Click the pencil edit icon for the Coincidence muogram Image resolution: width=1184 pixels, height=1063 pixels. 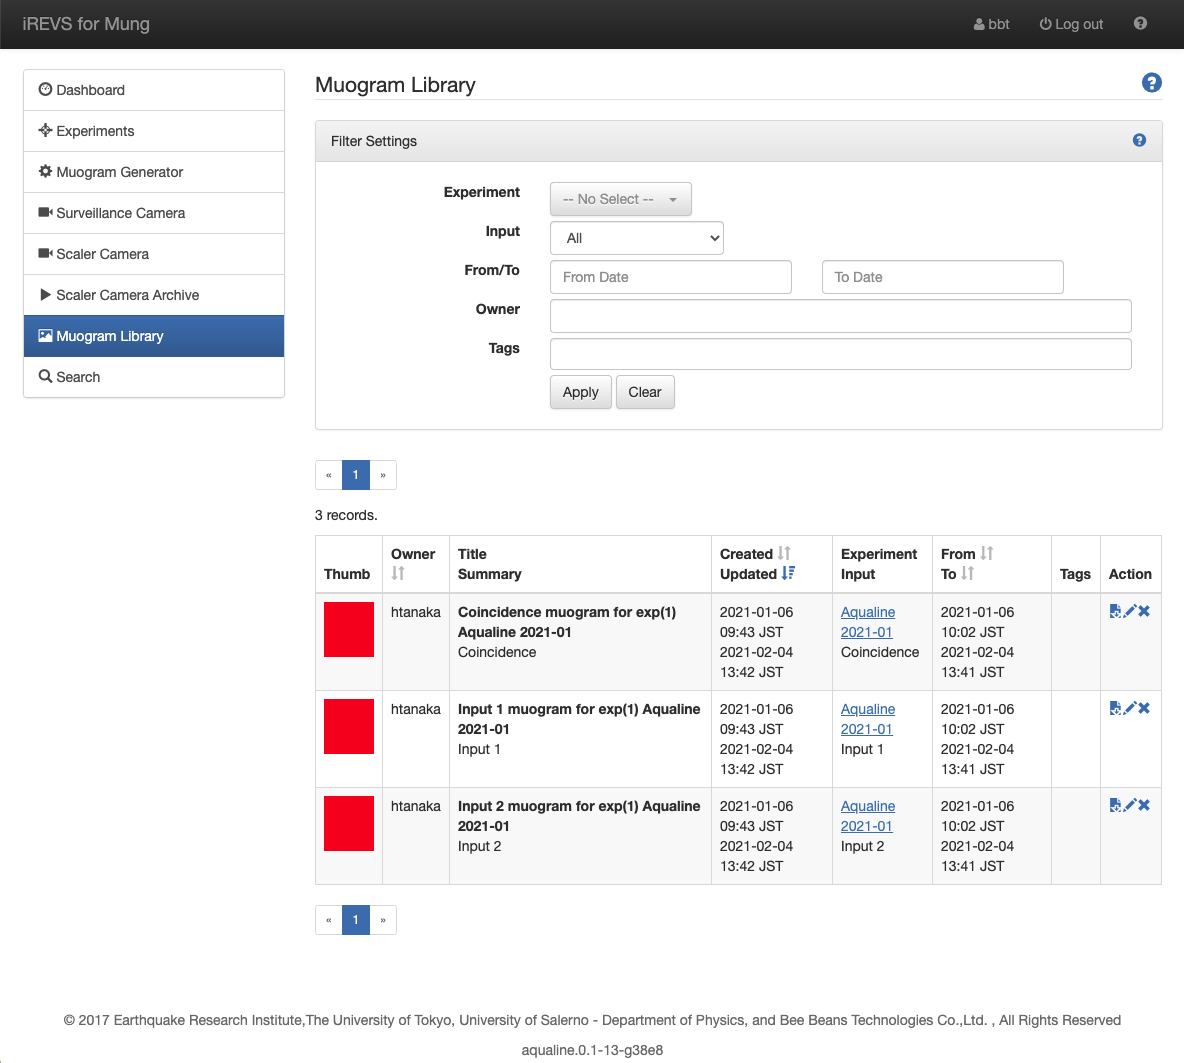point(1130,611)
